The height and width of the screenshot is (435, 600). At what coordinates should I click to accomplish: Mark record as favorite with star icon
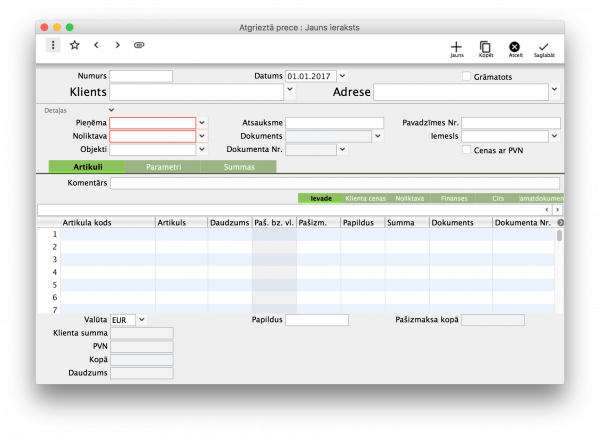tap(74, 45)
